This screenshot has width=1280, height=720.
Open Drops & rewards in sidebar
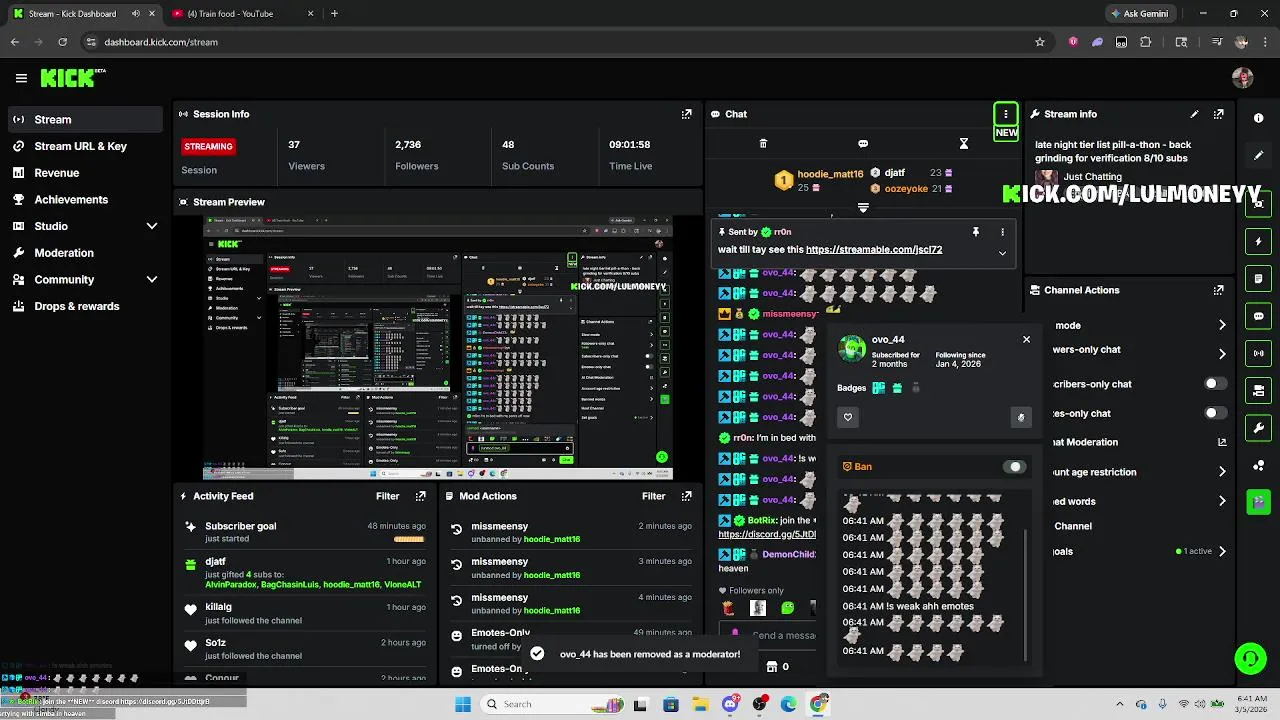pyautogui.click(x=85, y=306)
